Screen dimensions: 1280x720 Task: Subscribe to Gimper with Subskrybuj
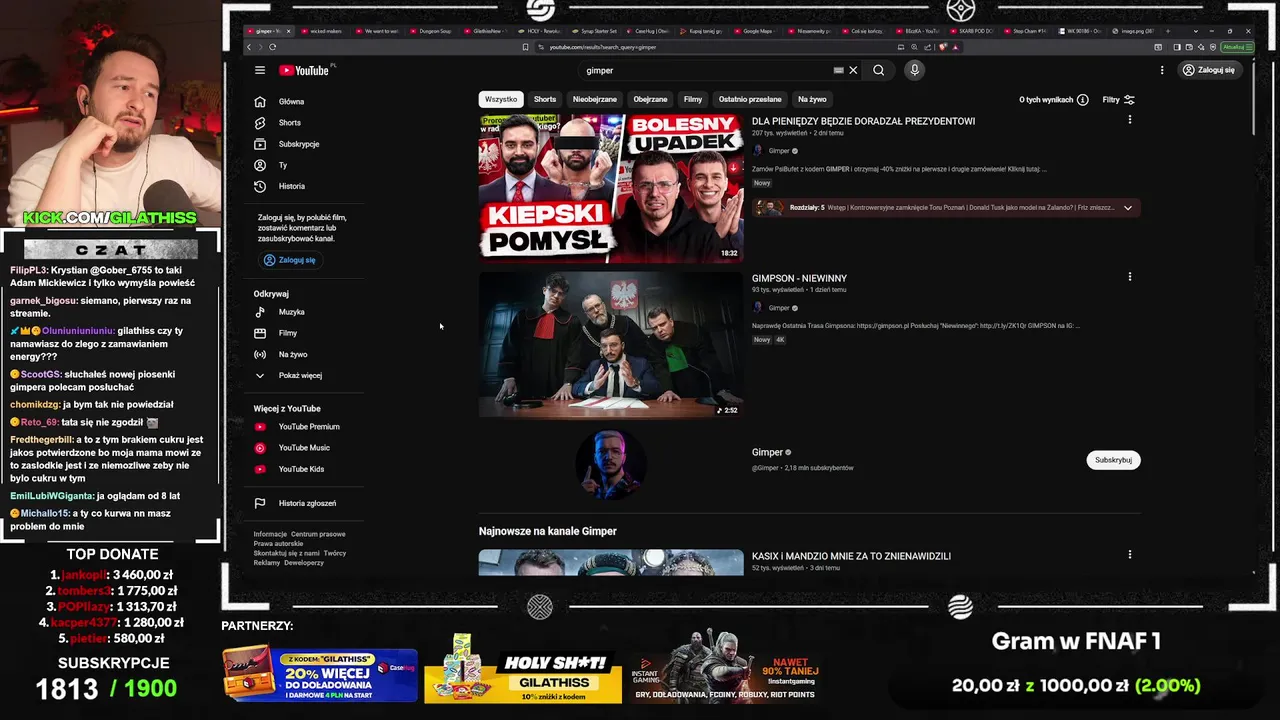(x=1113, y=460)
